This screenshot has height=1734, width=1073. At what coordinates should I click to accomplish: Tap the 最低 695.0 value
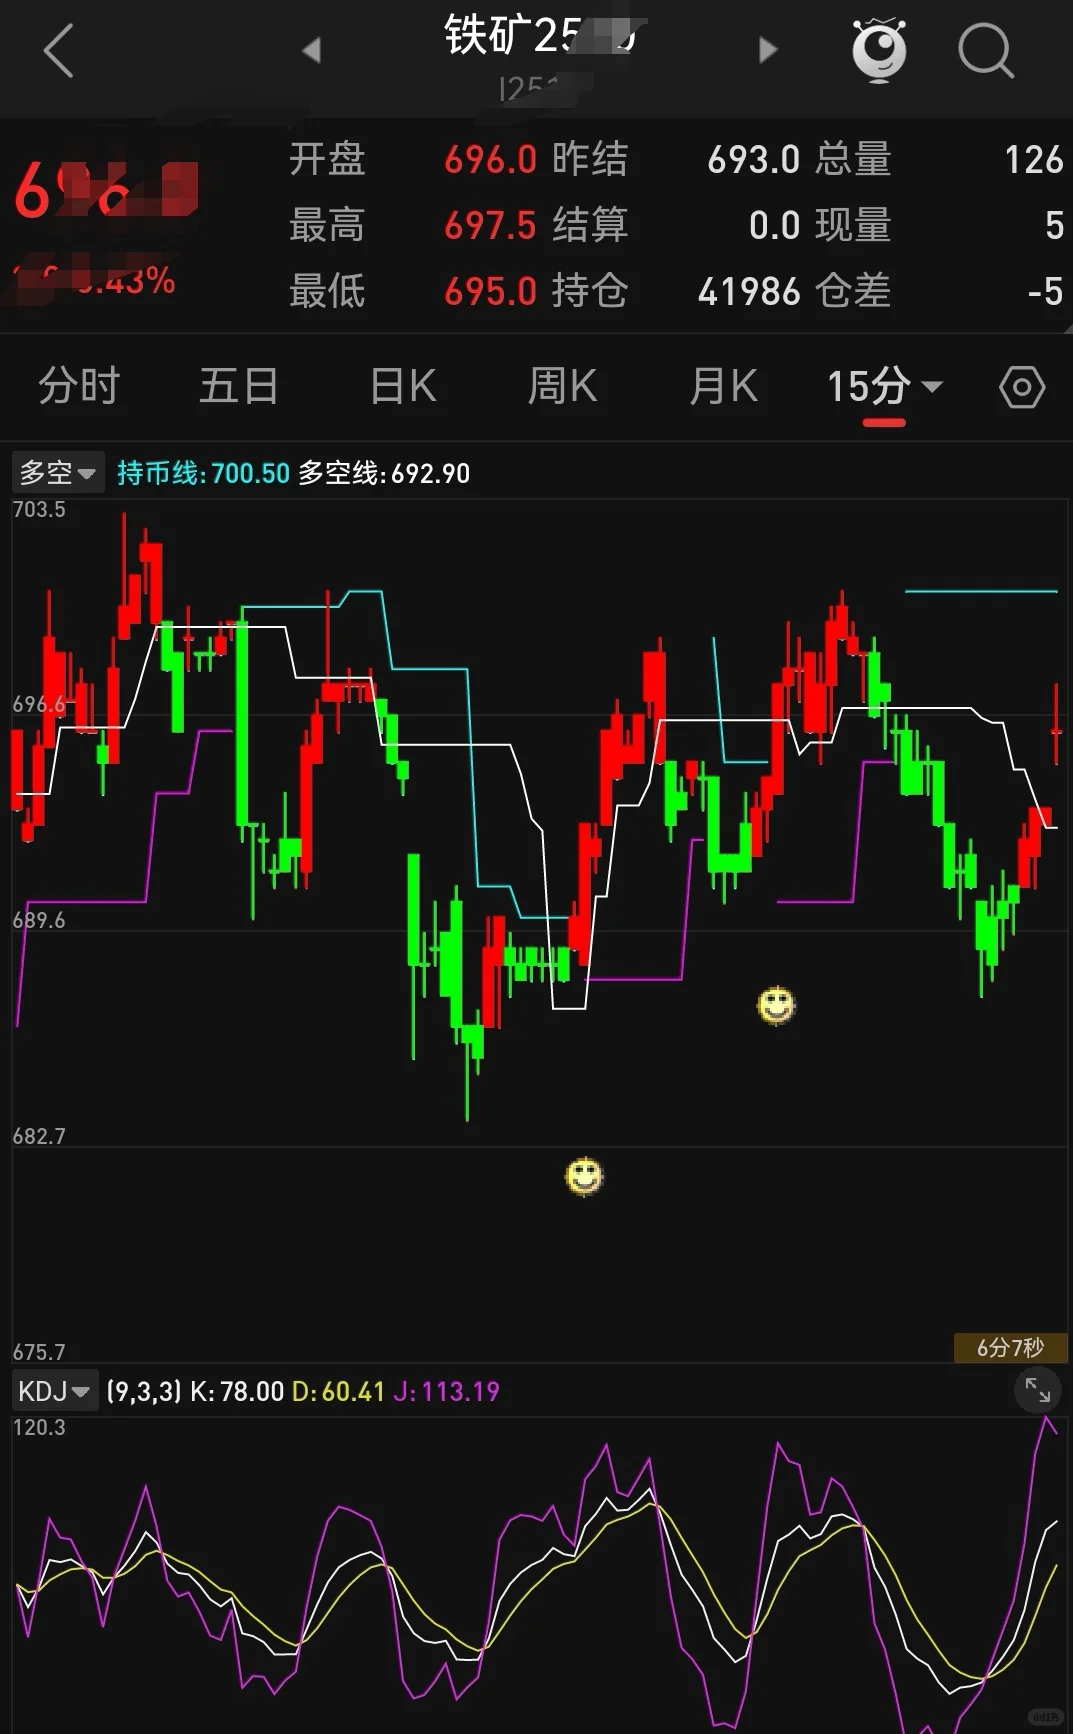[x=490, y=292]
